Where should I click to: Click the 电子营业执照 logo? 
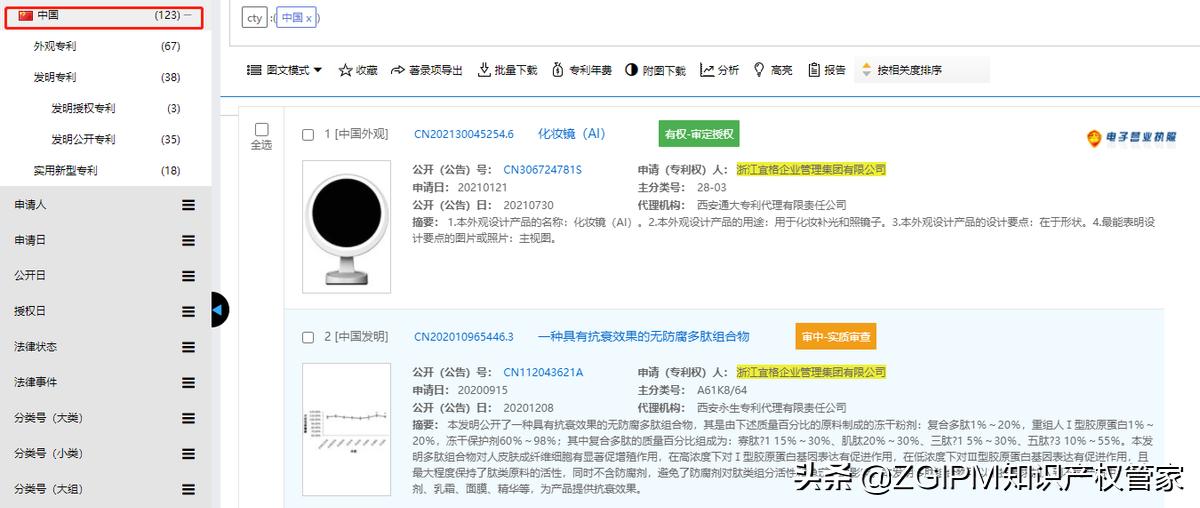[x=1134, y=138]
